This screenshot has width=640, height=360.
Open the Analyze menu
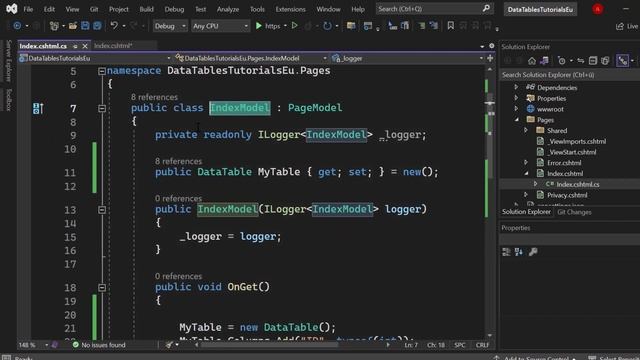point(228,9)
